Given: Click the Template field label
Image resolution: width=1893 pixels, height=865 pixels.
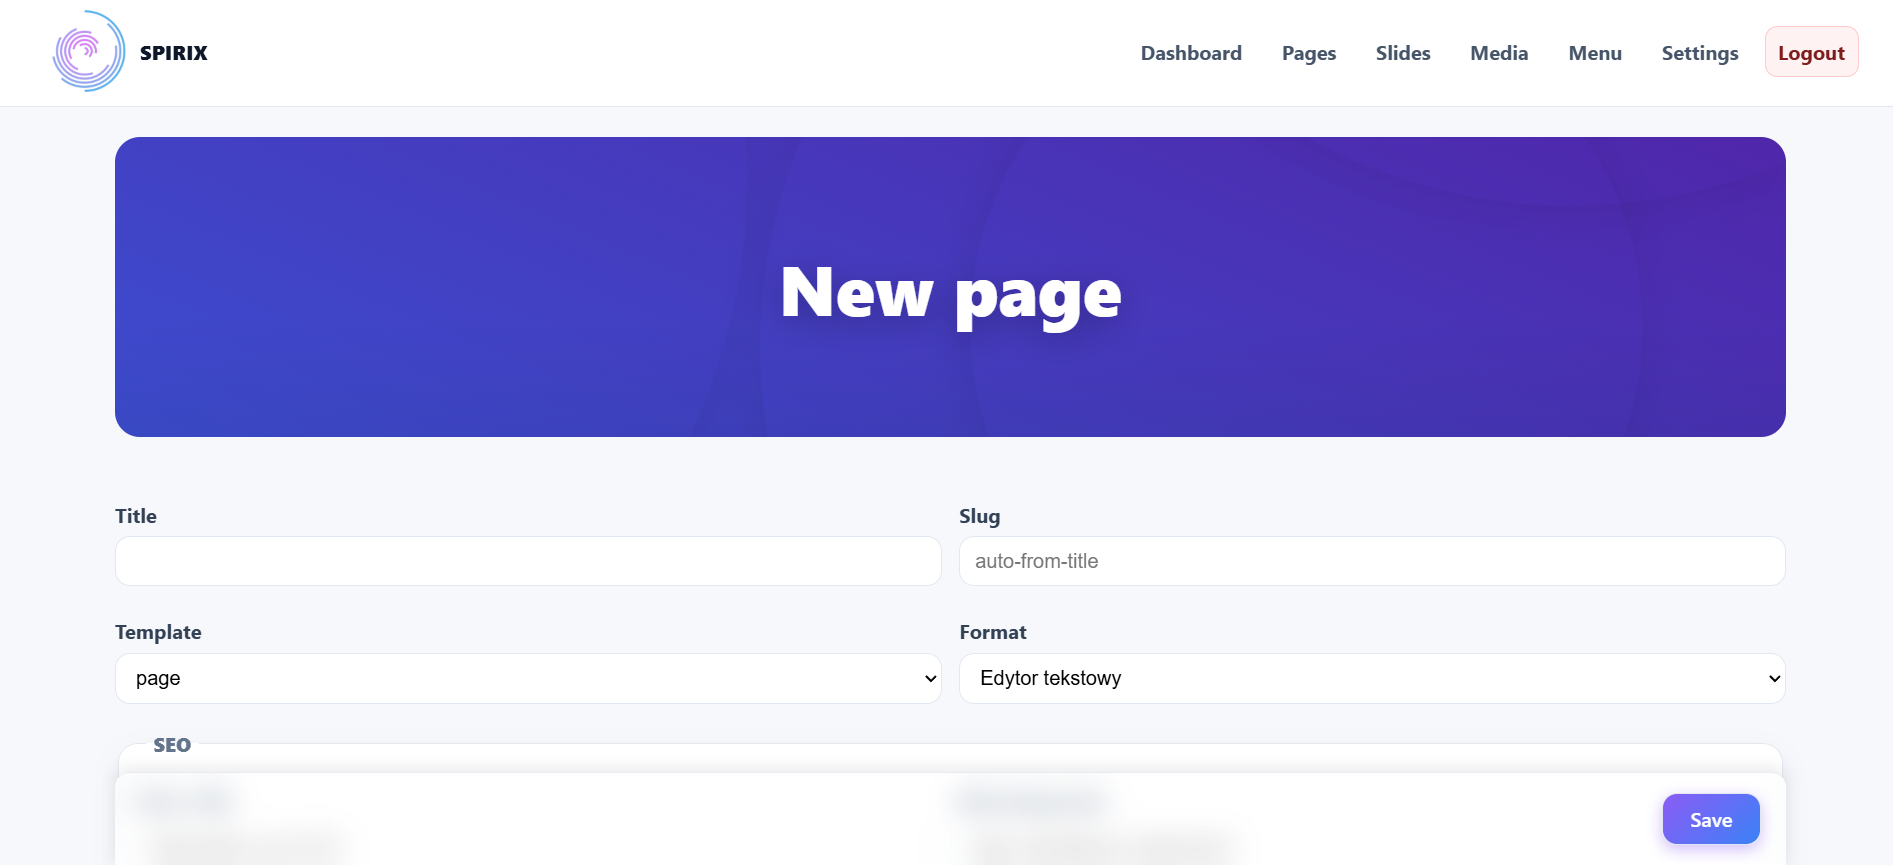Looking at the screenshot, I should coord(158,632).
